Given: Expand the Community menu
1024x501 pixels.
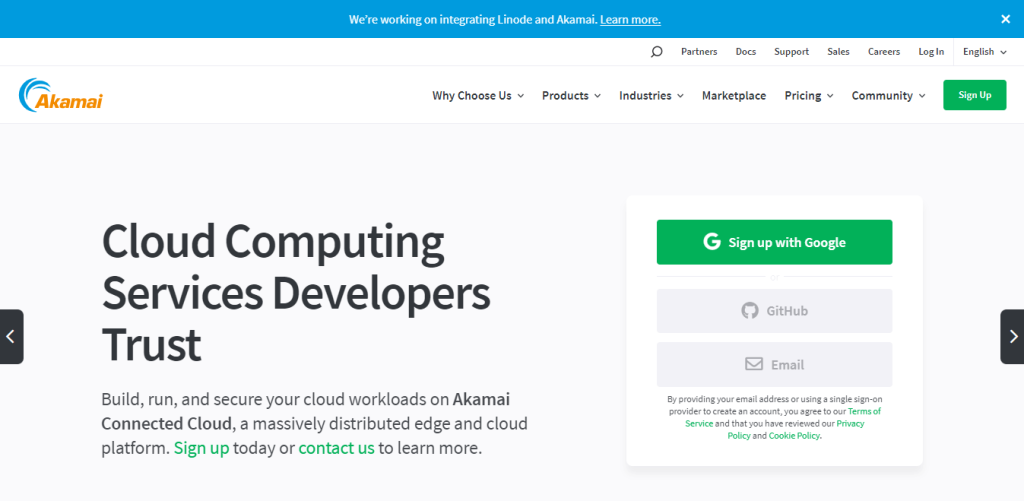Looking at the screenshot, I should coord(889,95).
